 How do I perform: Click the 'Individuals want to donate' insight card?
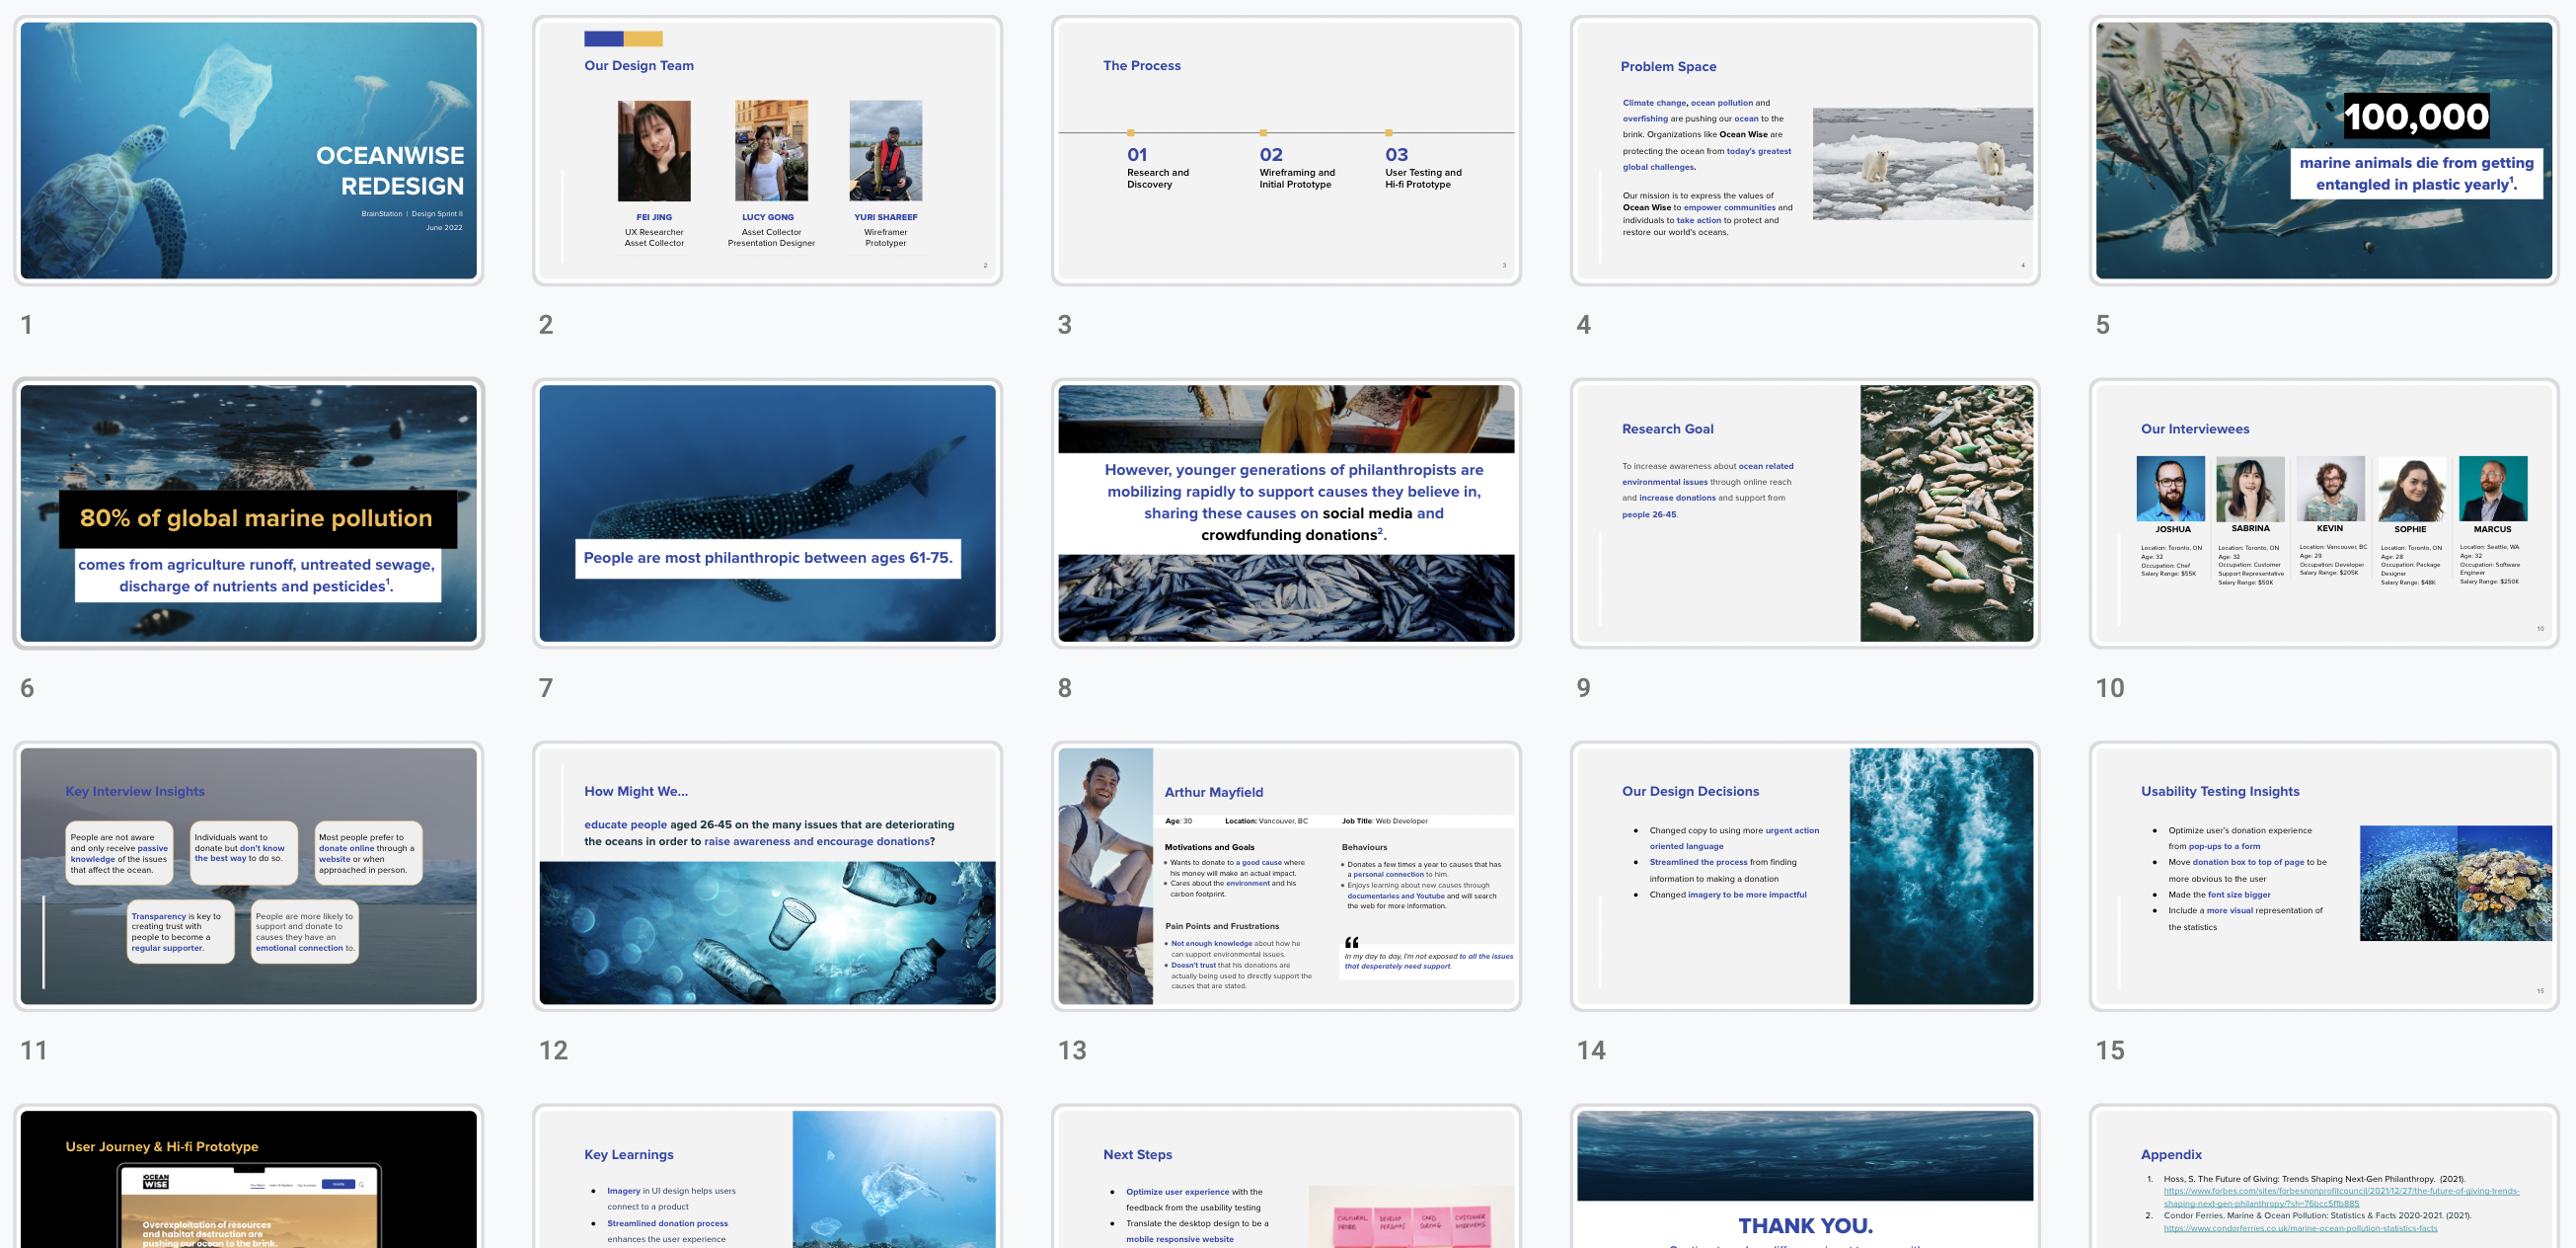(x=244, y=853)
